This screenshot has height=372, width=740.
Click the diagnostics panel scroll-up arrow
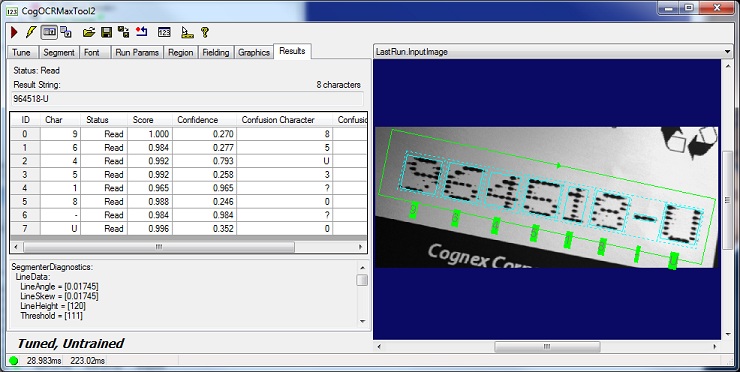(362, 267)
